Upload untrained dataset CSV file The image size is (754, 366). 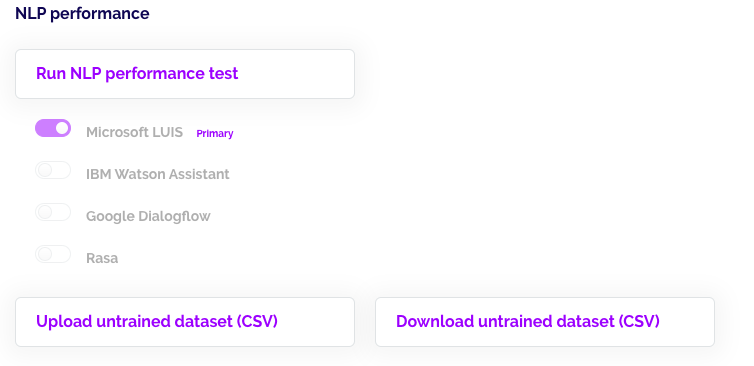[185, 322]
